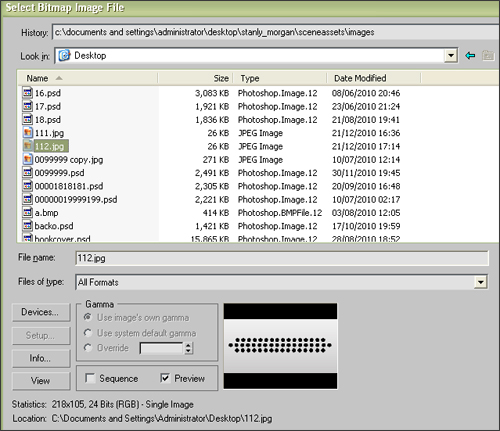The image size is (500, 431).
Task: Click the File name input field
Action: click(282, 258)
